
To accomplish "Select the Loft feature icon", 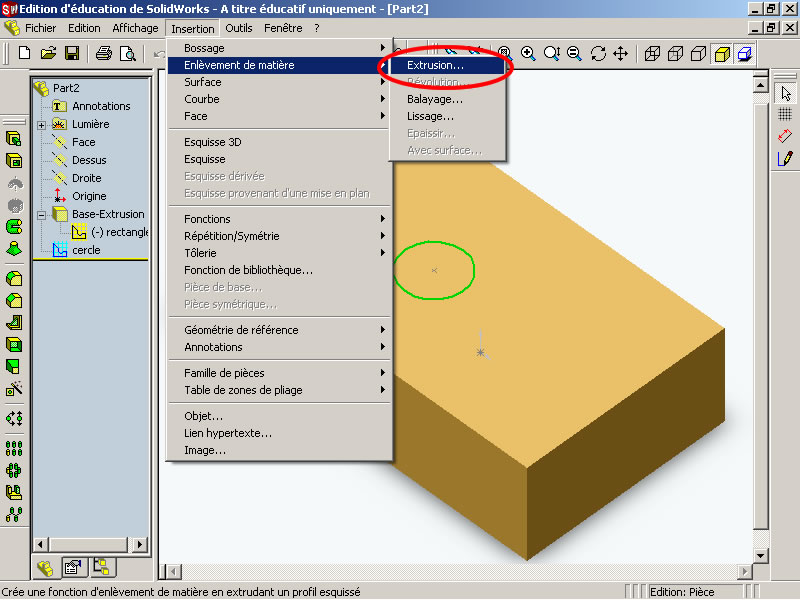I will [14, 248].
